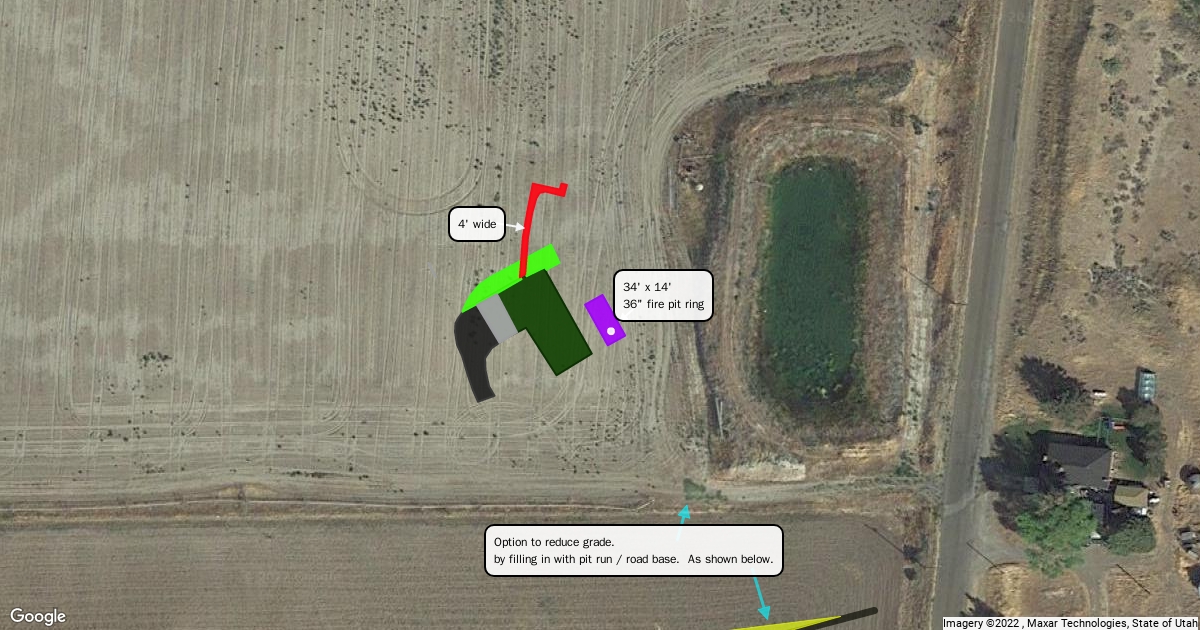Click the lower cyan arrowhead
Image resolution: width=1200 pixels, height=630 pixels.
click(764, 612)
